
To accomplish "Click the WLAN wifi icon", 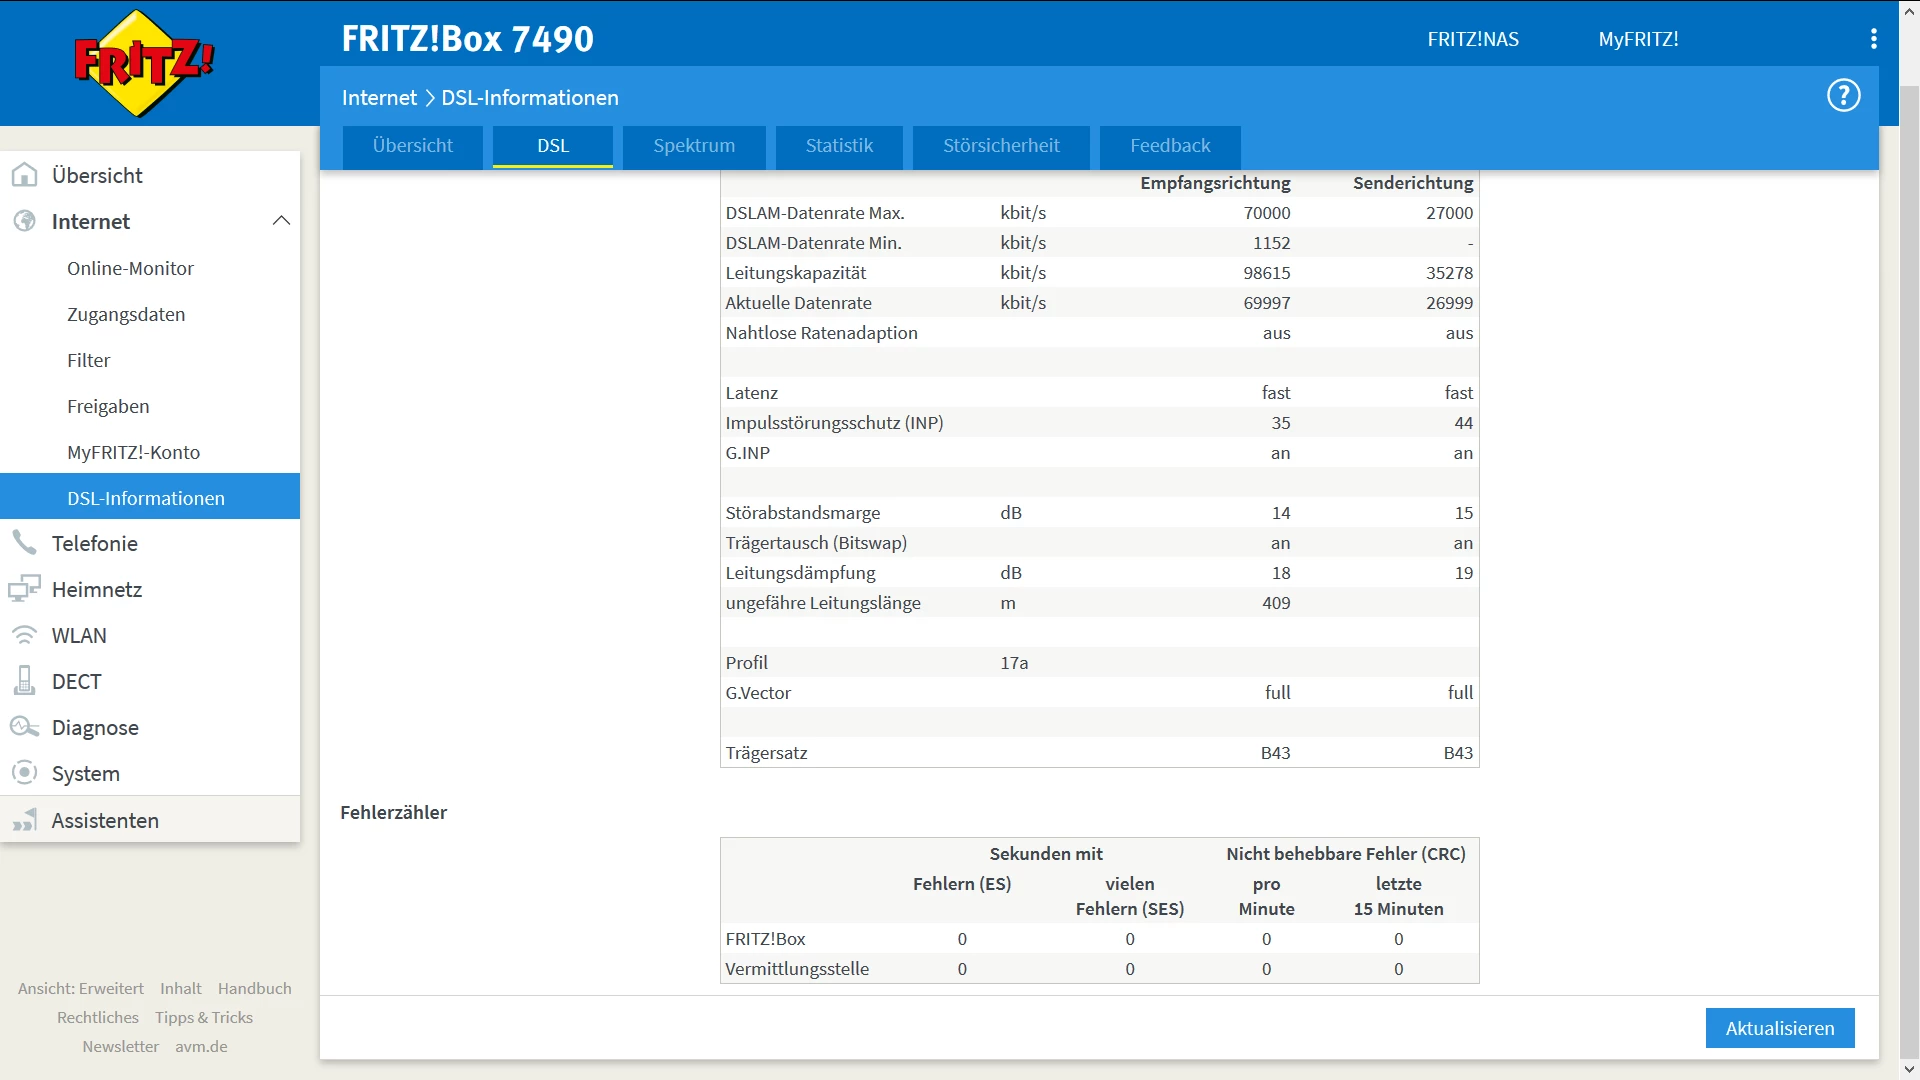I will click(x=25, y=635).
